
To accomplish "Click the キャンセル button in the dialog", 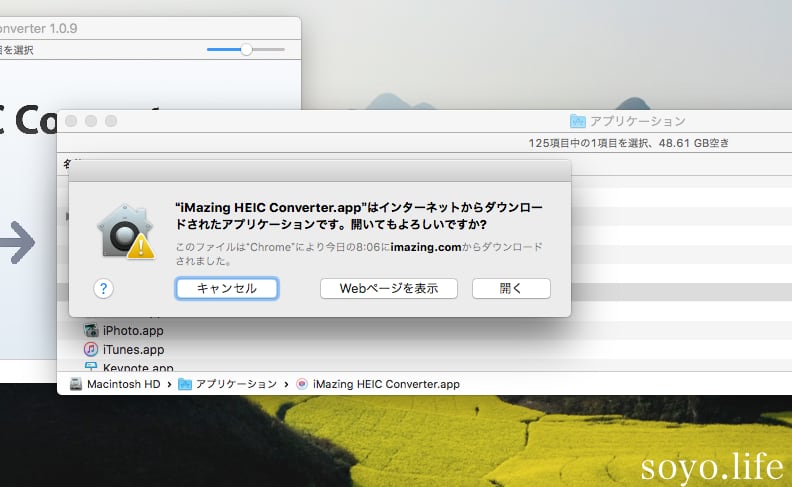I will pos(227,288).
